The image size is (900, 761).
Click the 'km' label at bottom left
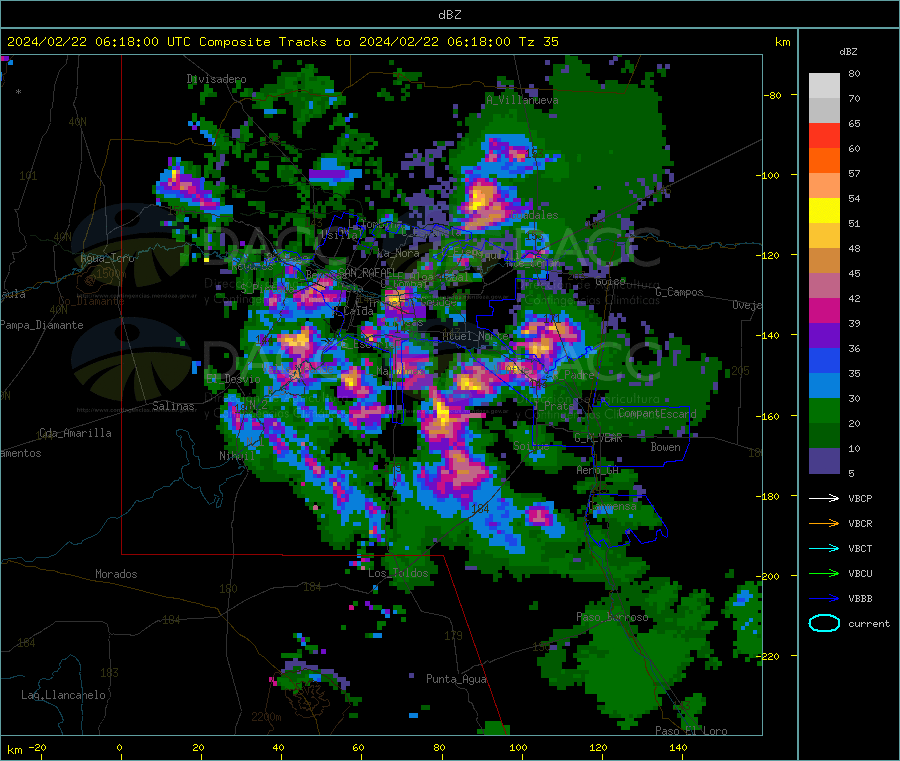(15, 750)
